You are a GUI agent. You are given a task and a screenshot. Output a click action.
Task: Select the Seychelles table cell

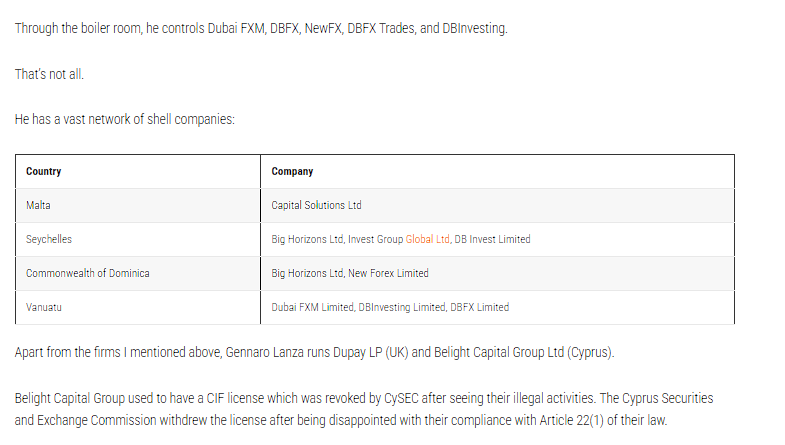138,240
